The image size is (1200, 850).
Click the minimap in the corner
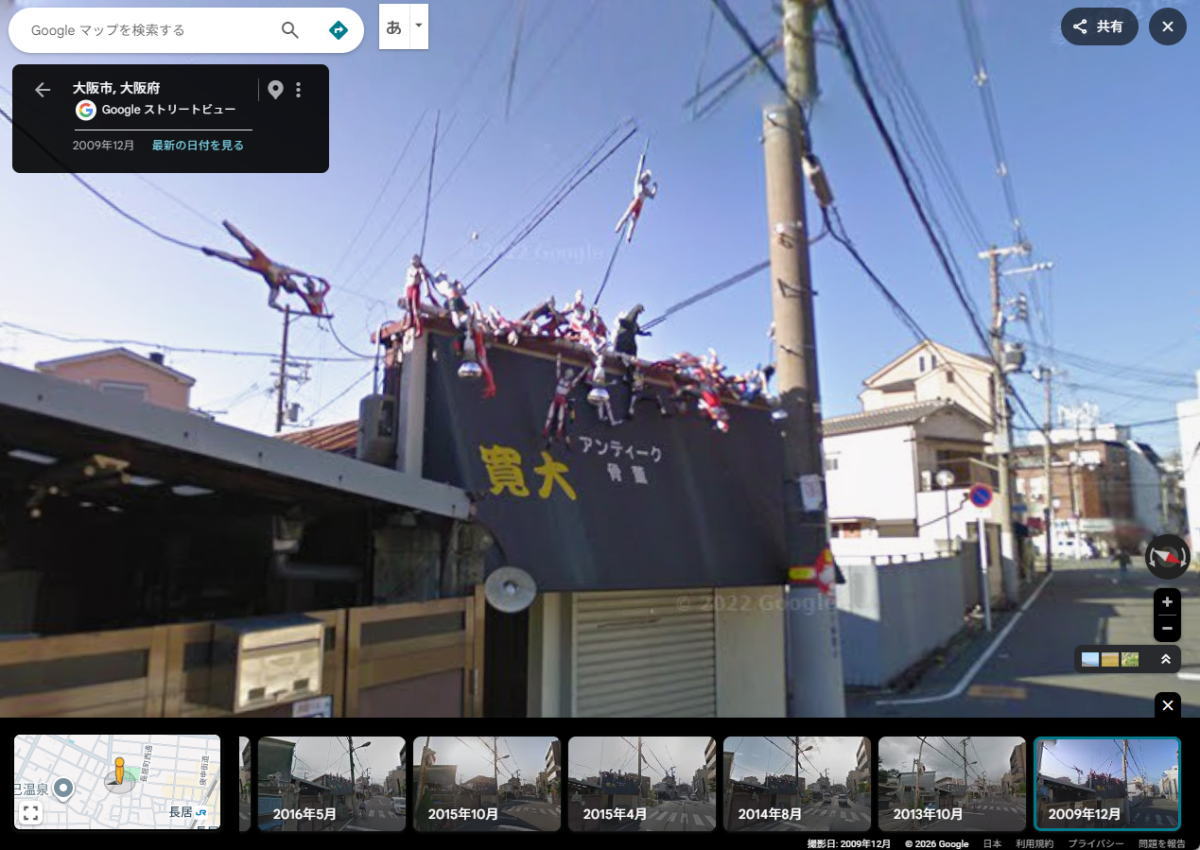point(117,782)
